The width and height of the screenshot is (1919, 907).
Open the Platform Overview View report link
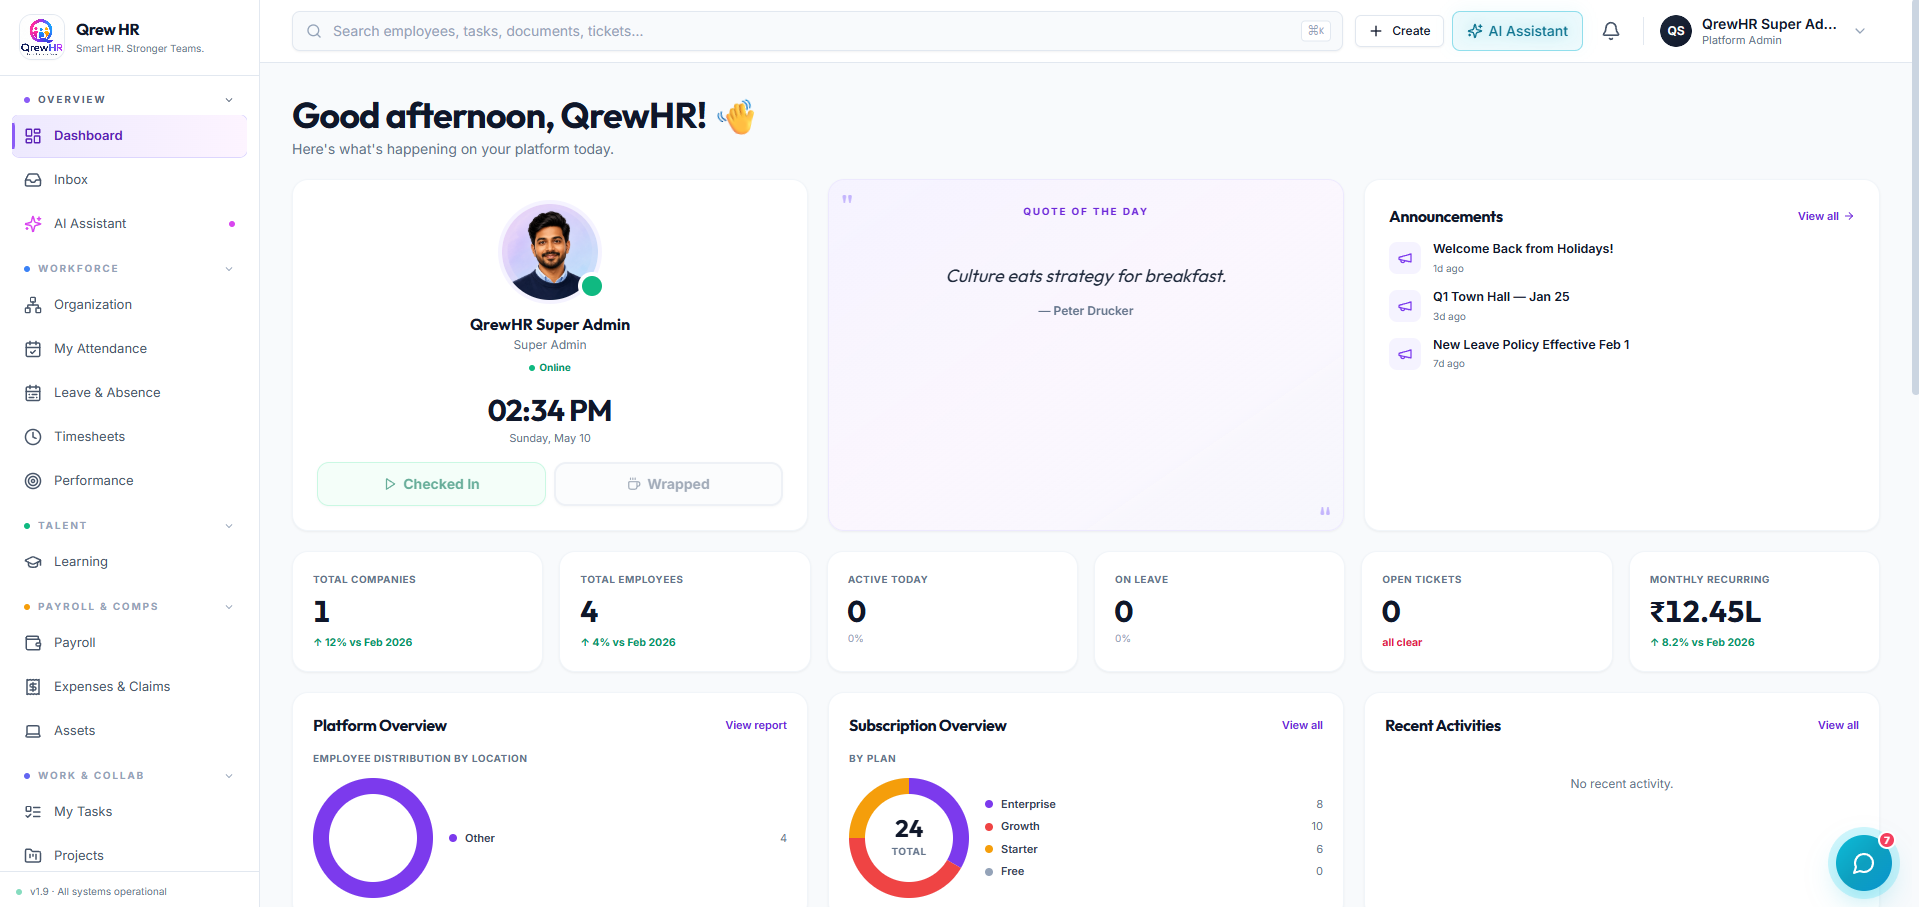pyautogui.click(x=756, y=726)
